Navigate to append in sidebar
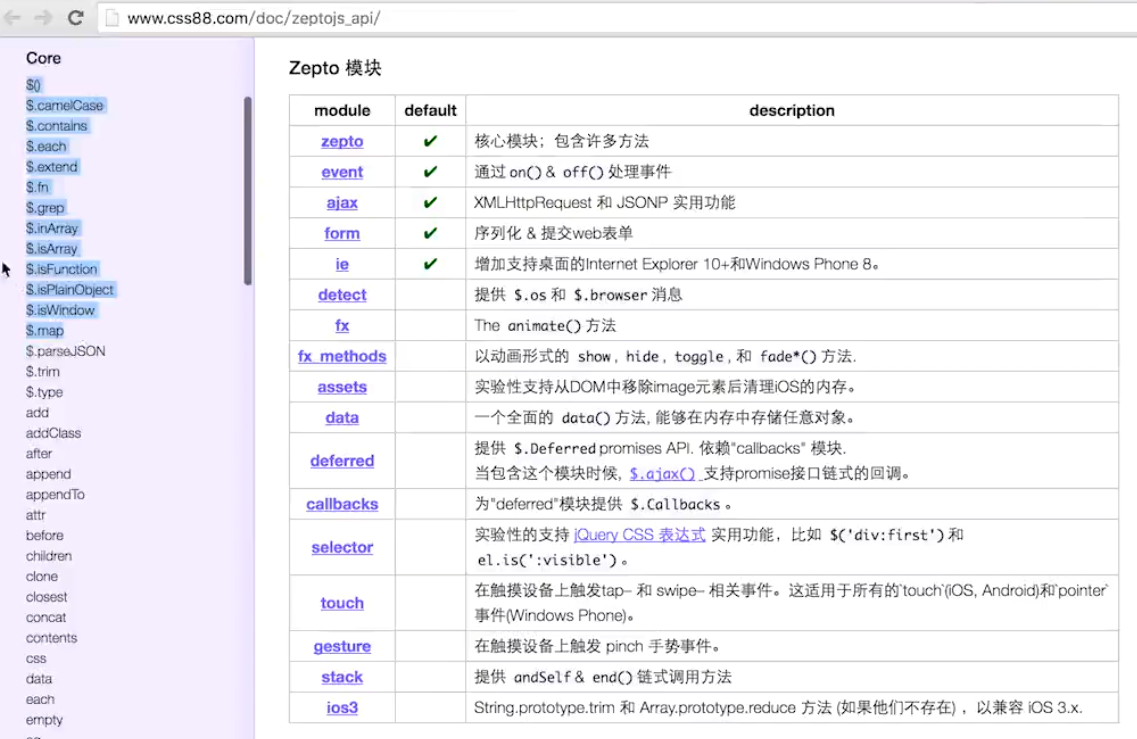The width and height of the screenshot is (1137, 739). [x=49, y=474]
